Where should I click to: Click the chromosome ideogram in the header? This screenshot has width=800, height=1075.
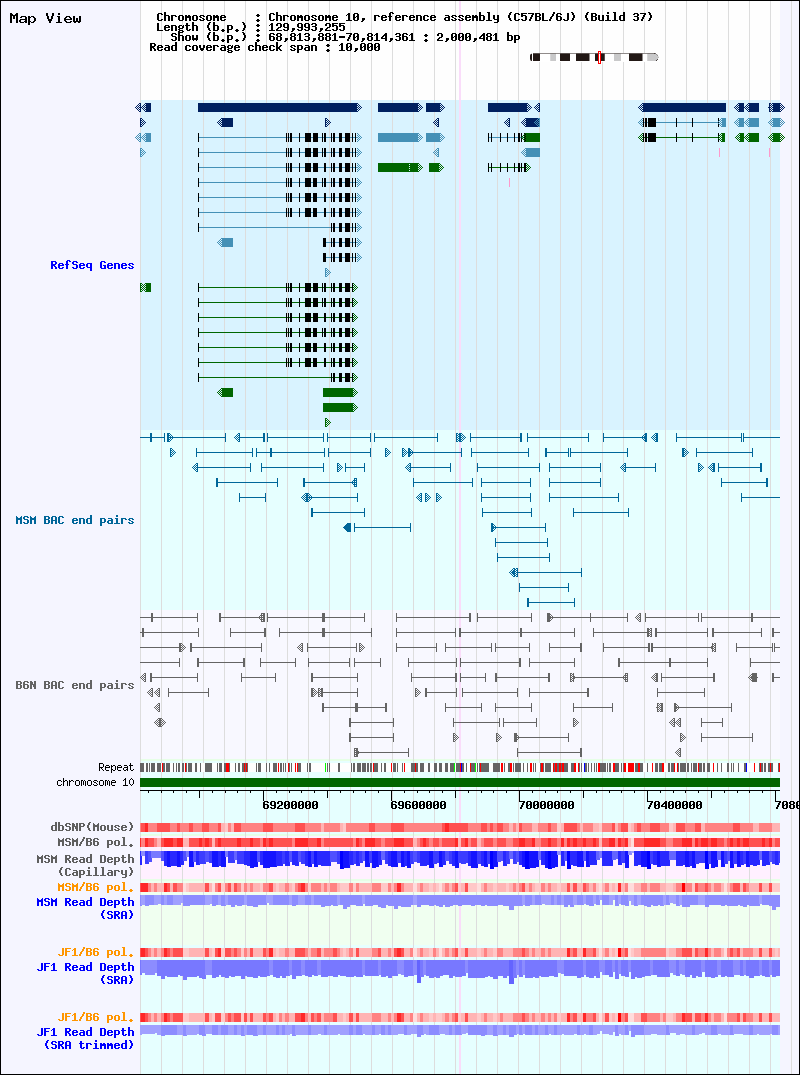pos(594,58)
